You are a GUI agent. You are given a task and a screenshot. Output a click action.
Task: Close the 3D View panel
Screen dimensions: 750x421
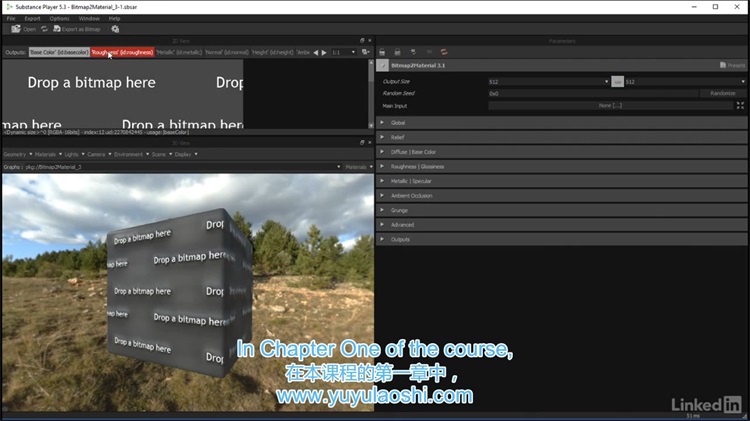[x=369, y=143]
